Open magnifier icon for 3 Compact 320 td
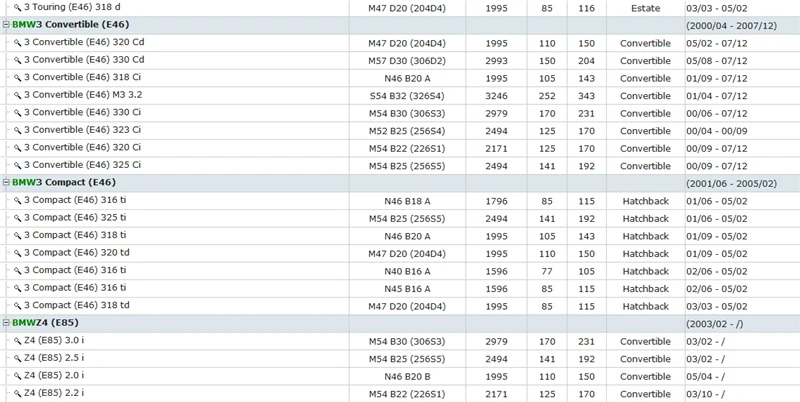This screenshot has width=800, height=402. coord(17,253)
